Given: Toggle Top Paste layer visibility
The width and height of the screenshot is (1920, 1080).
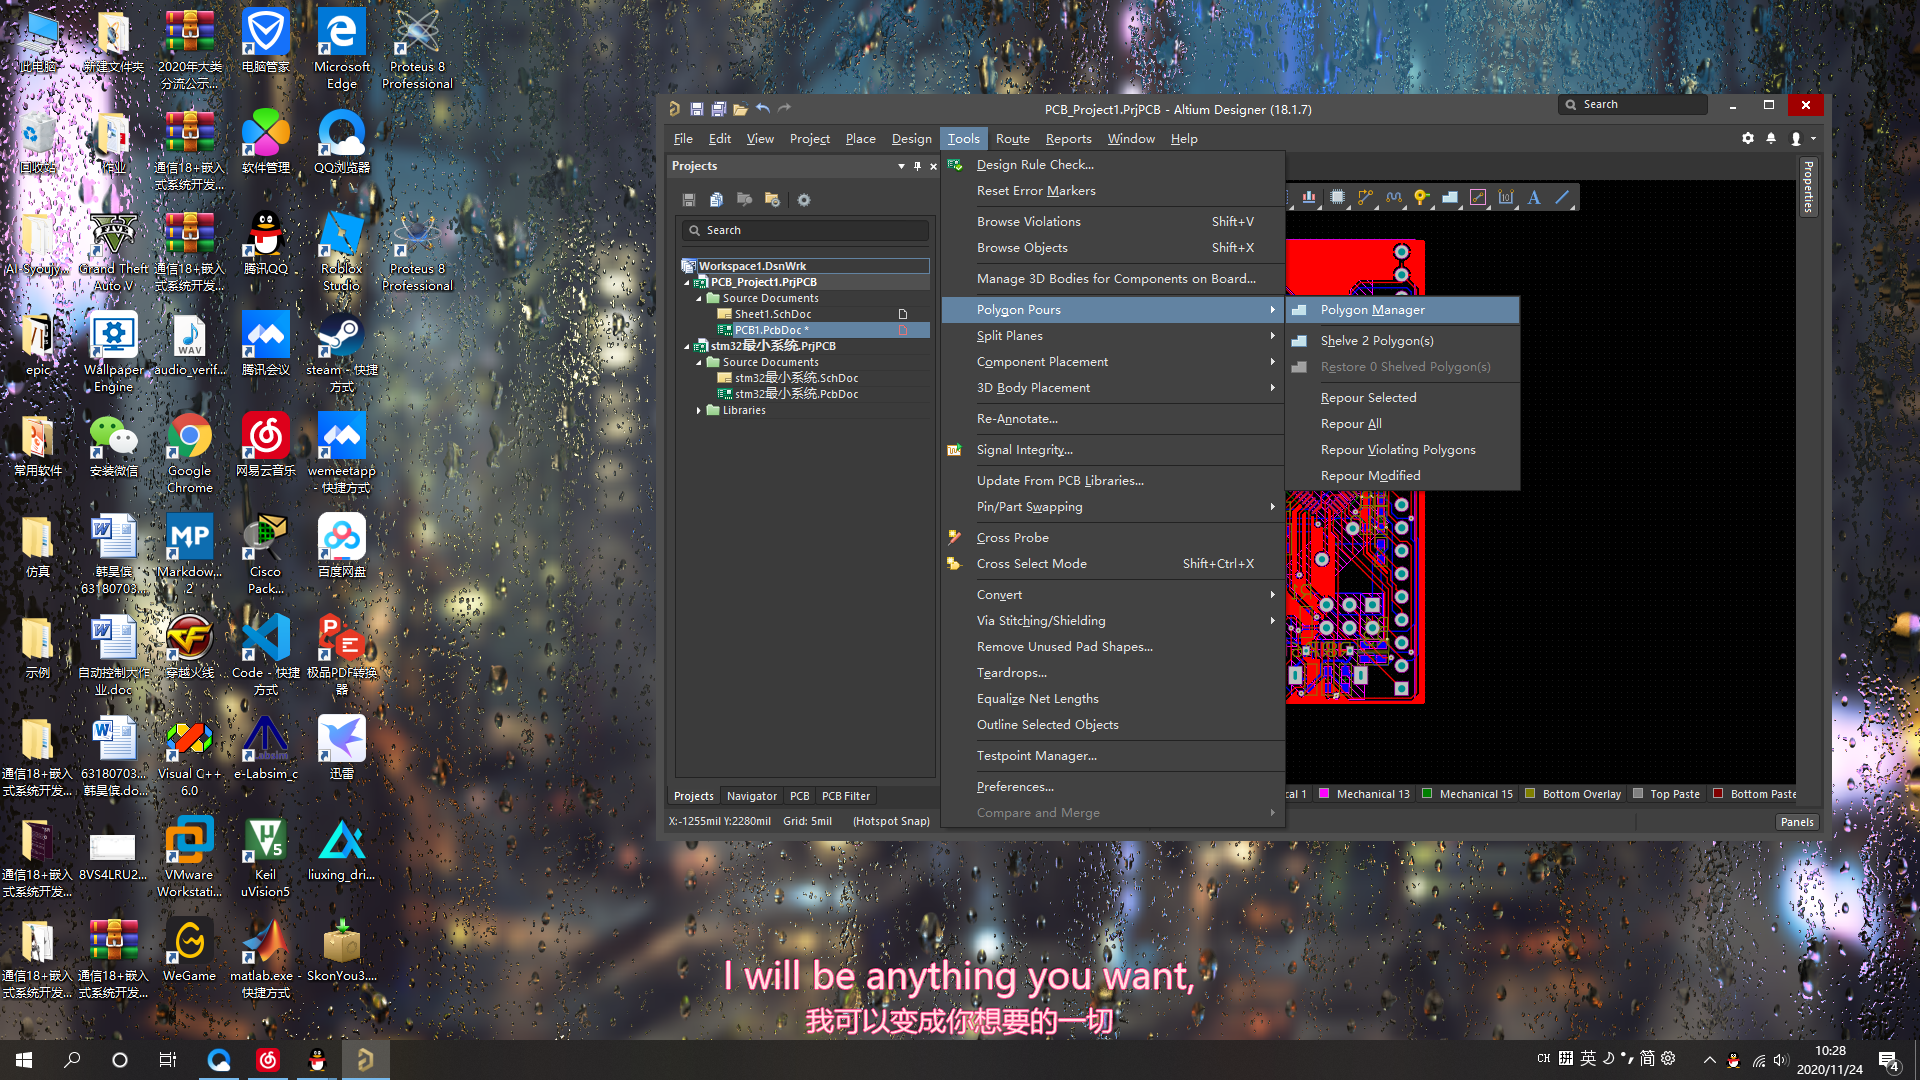Looking at the screenshot, I should click(x=1638, y=793).
